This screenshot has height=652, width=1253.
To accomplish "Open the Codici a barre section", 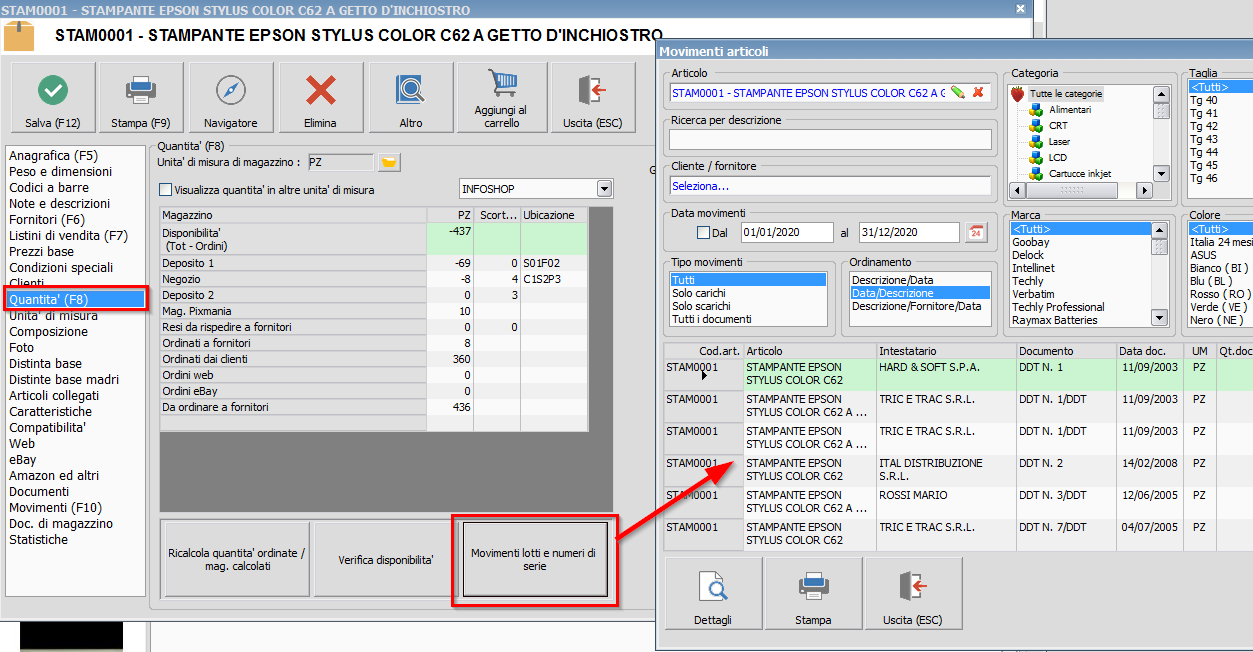I will point(49,188).
